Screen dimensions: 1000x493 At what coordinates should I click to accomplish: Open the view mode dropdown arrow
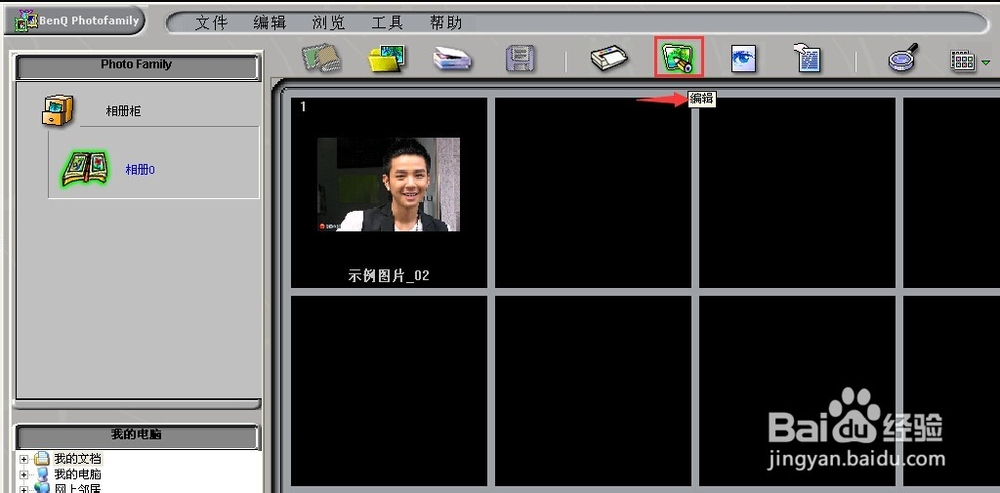click(986, 63)
